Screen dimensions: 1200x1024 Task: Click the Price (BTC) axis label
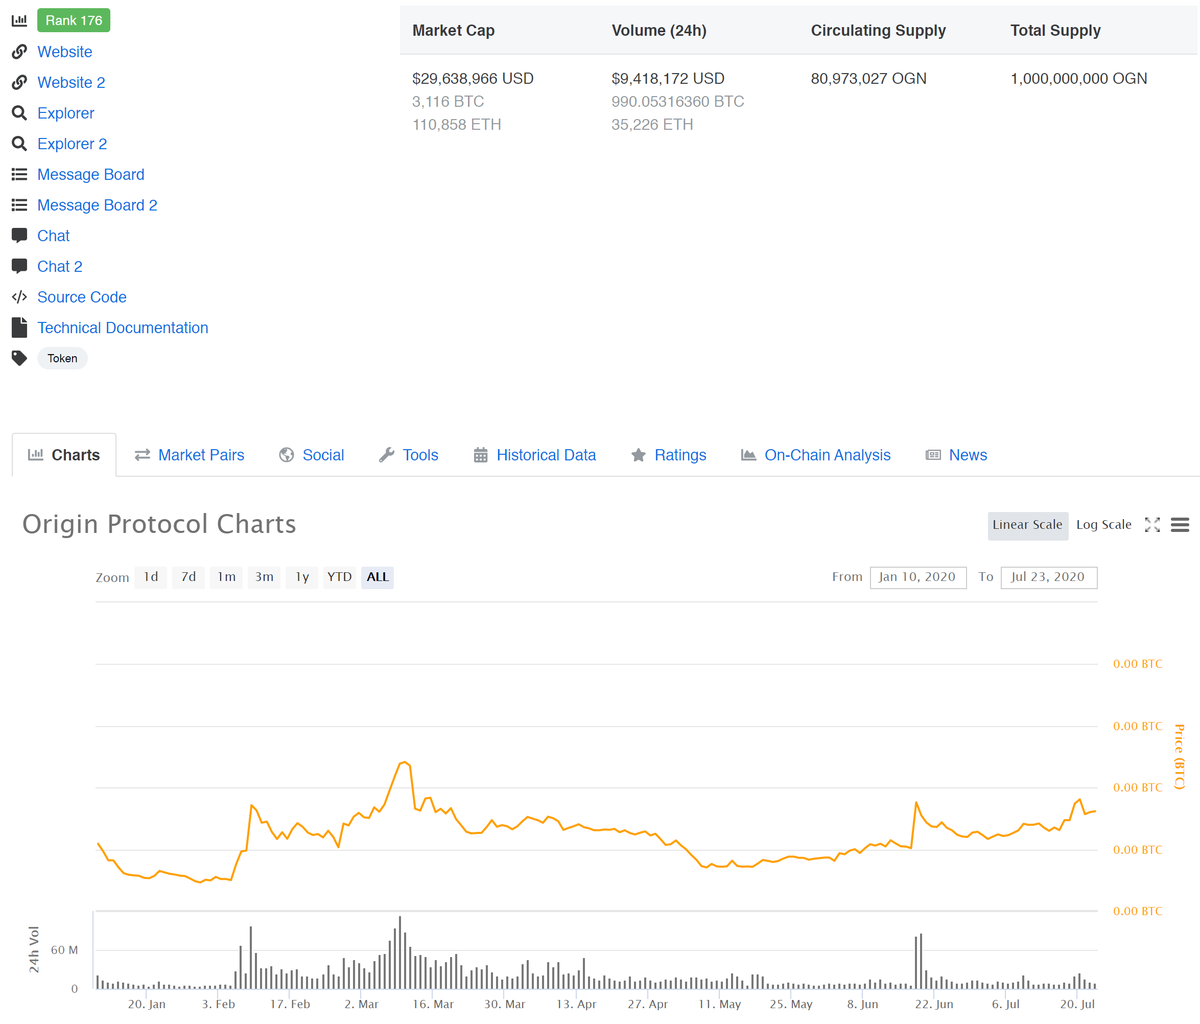click(1179, 757)
